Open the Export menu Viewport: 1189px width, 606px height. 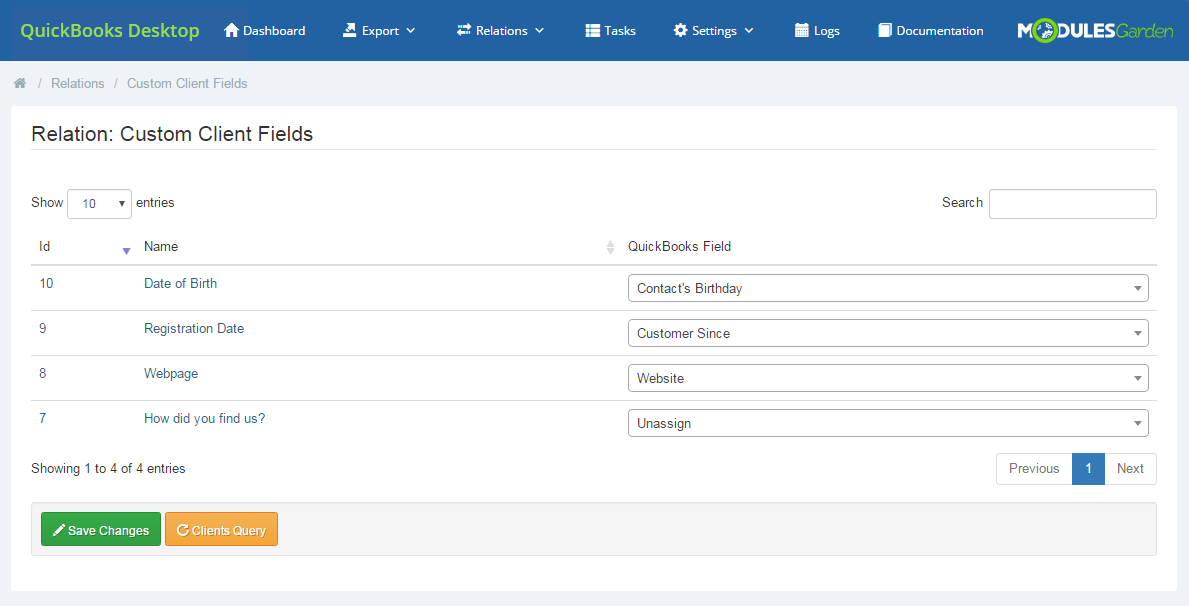(x=378, y=30)
